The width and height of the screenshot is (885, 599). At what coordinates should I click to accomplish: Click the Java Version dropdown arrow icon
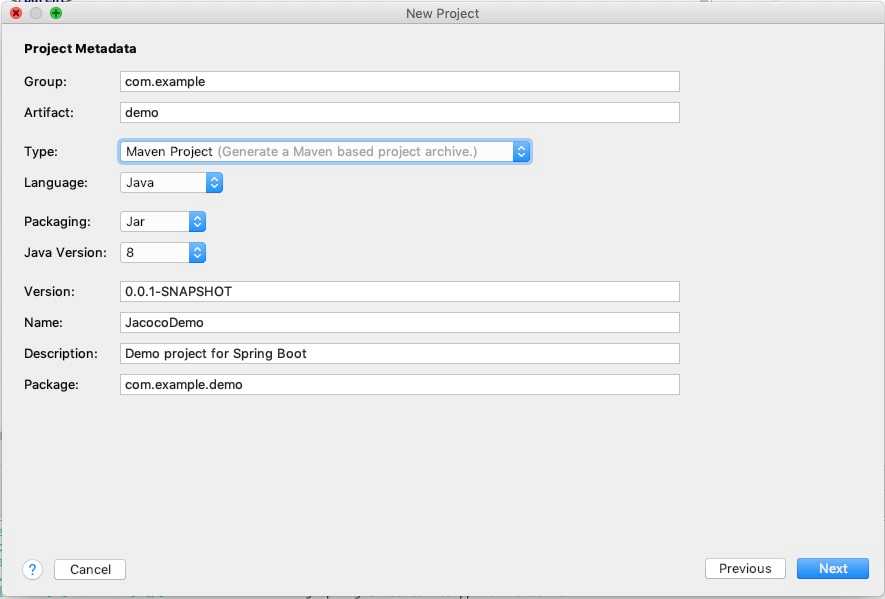pyautogui.click(x=197, y=252)
